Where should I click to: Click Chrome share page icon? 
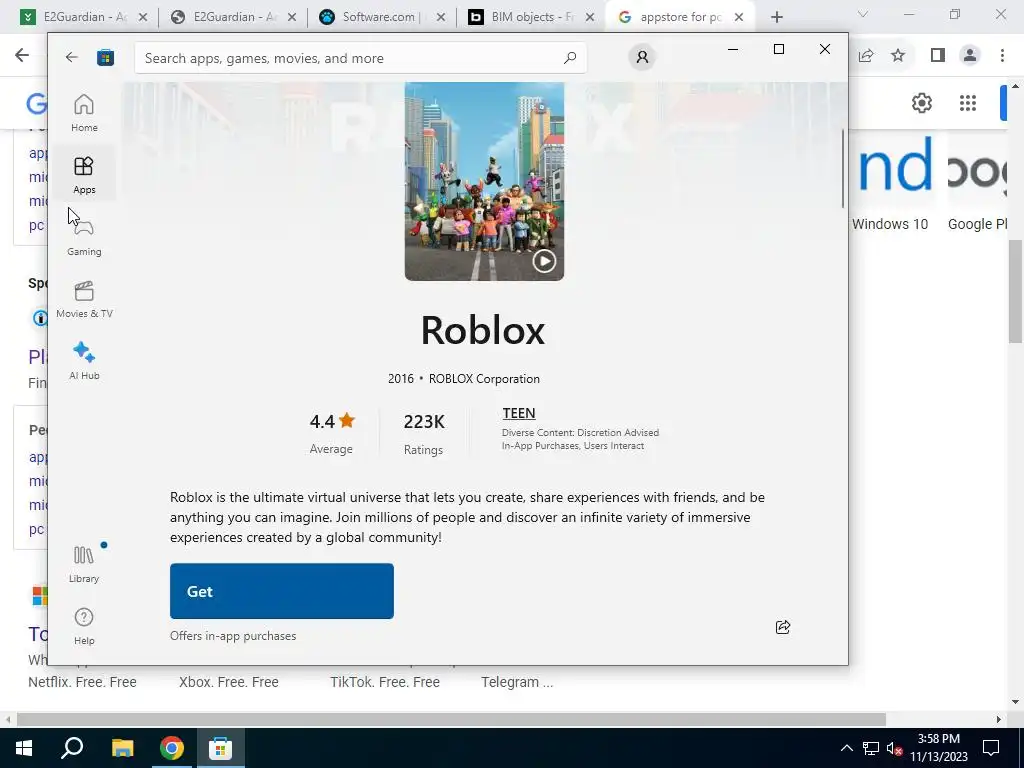point(866,56)
